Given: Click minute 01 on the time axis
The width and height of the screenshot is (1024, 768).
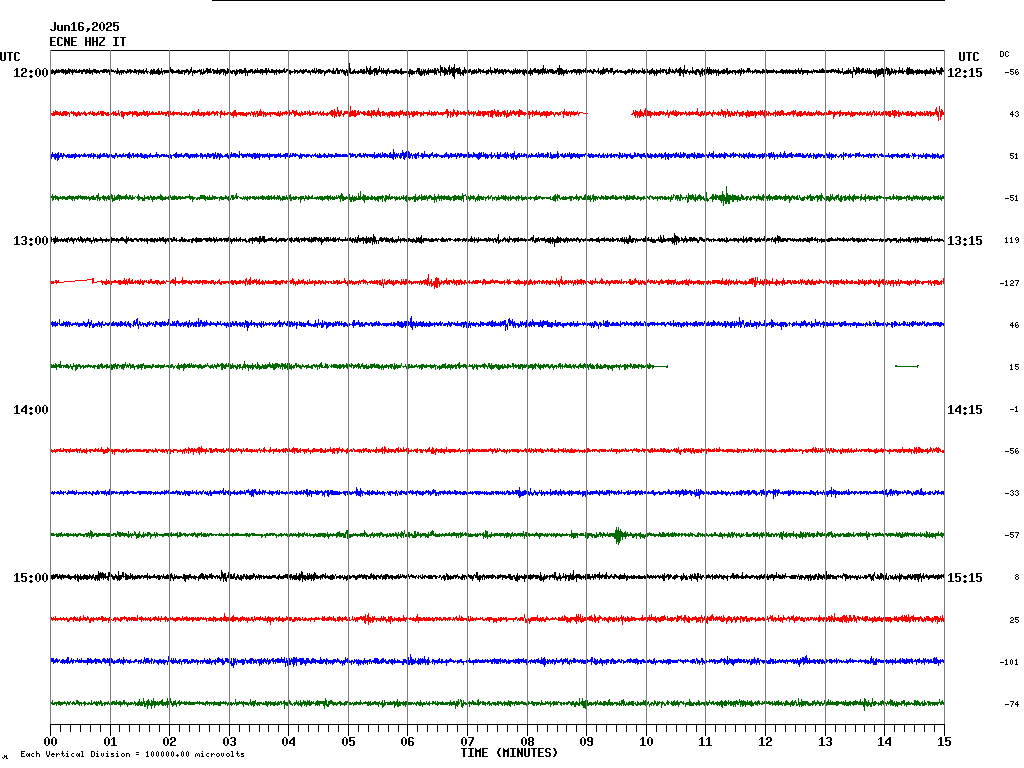Looking at the screenshot, I should coord(110,742).
